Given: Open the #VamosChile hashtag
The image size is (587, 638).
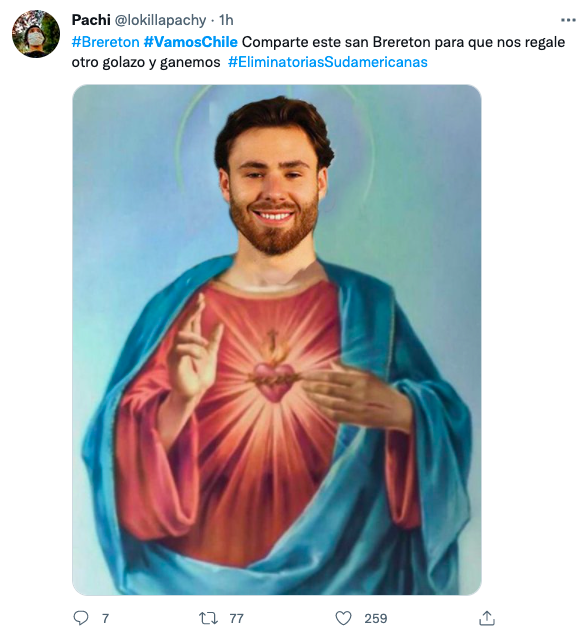Looking at the screenshot, I should point(191,42).
